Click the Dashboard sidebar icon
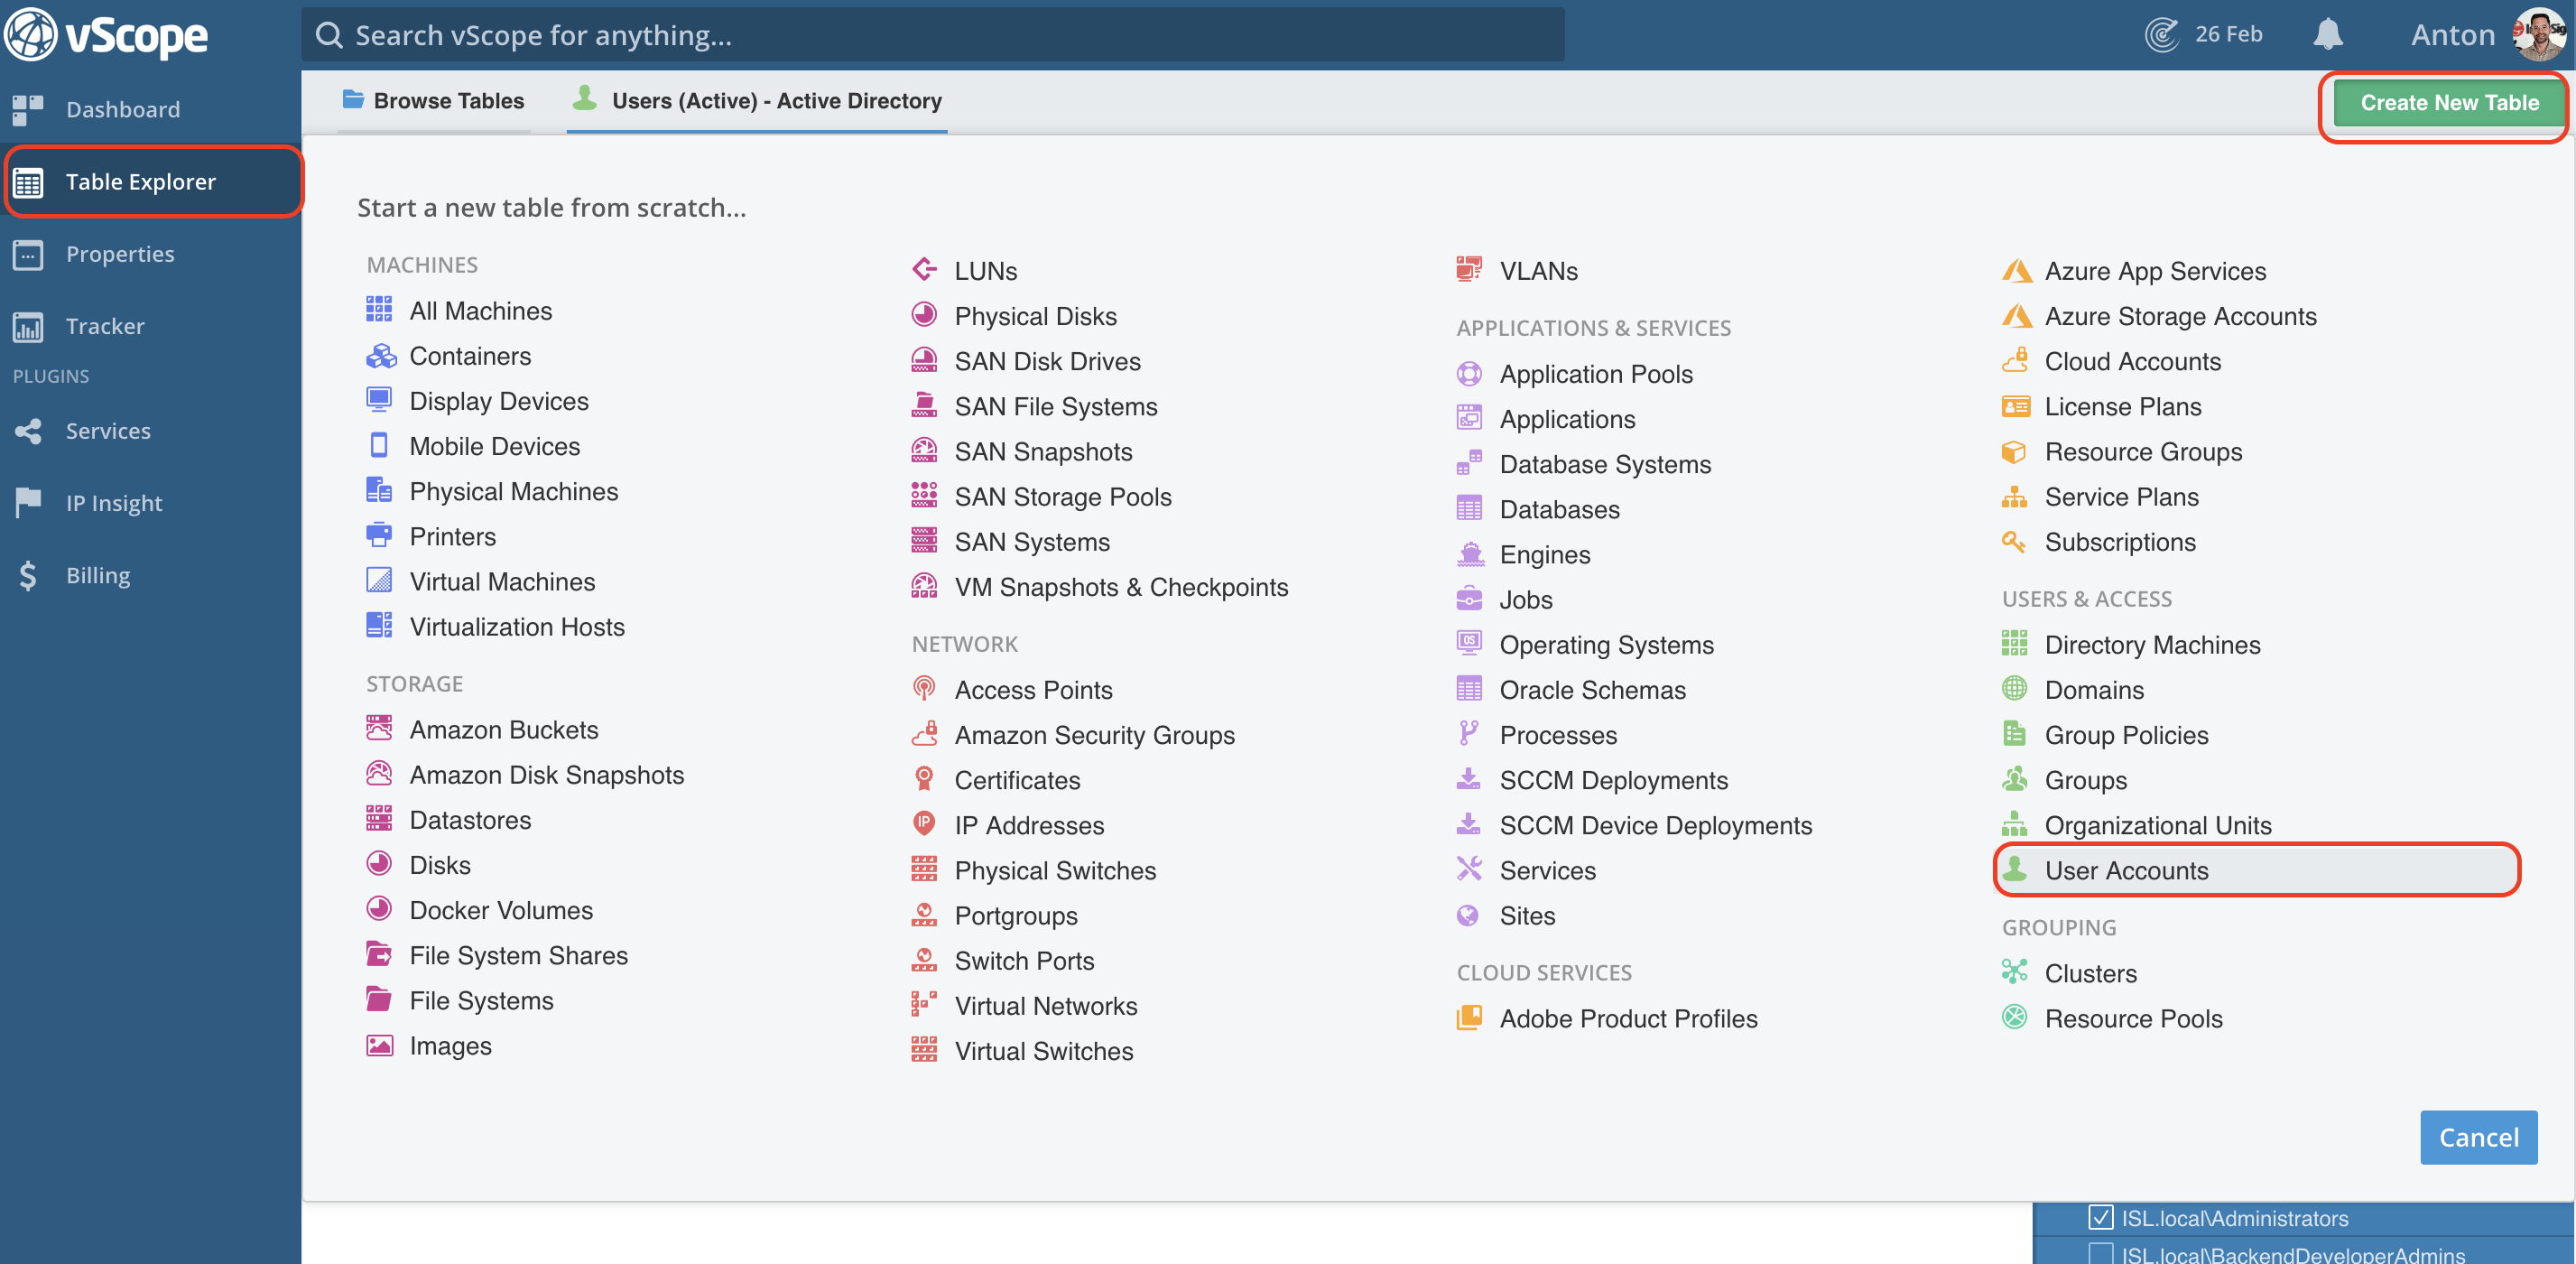The image size is (2576, 1264). tap(28, 110)
